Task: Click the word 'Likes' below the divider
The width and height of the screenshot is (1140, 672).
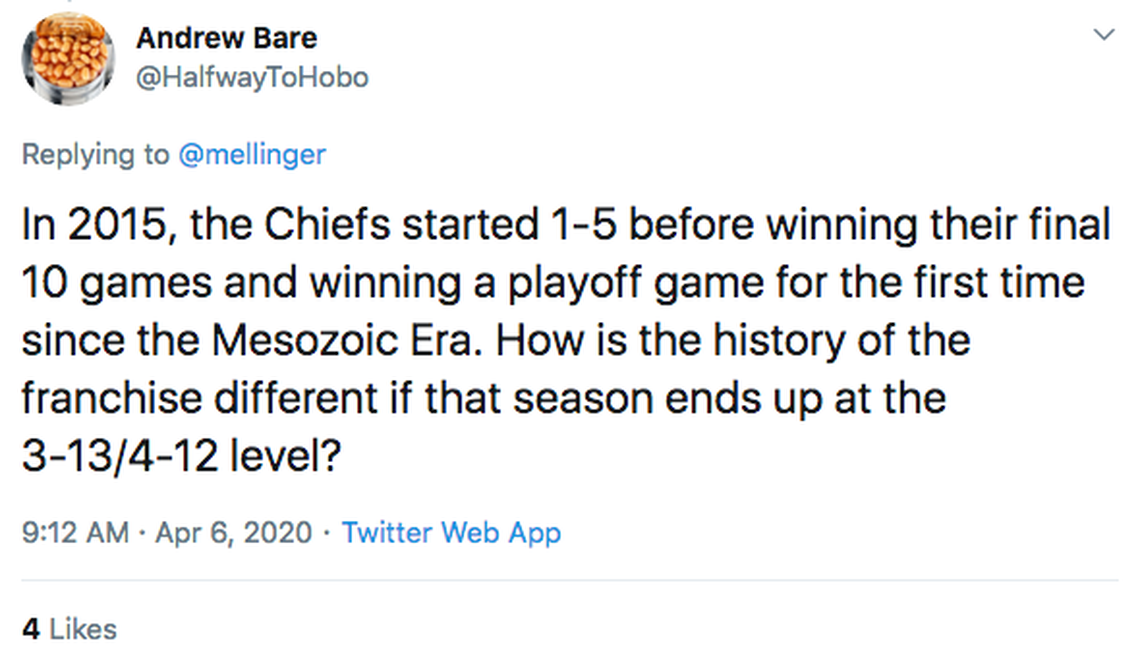Action: click(83, 629)
